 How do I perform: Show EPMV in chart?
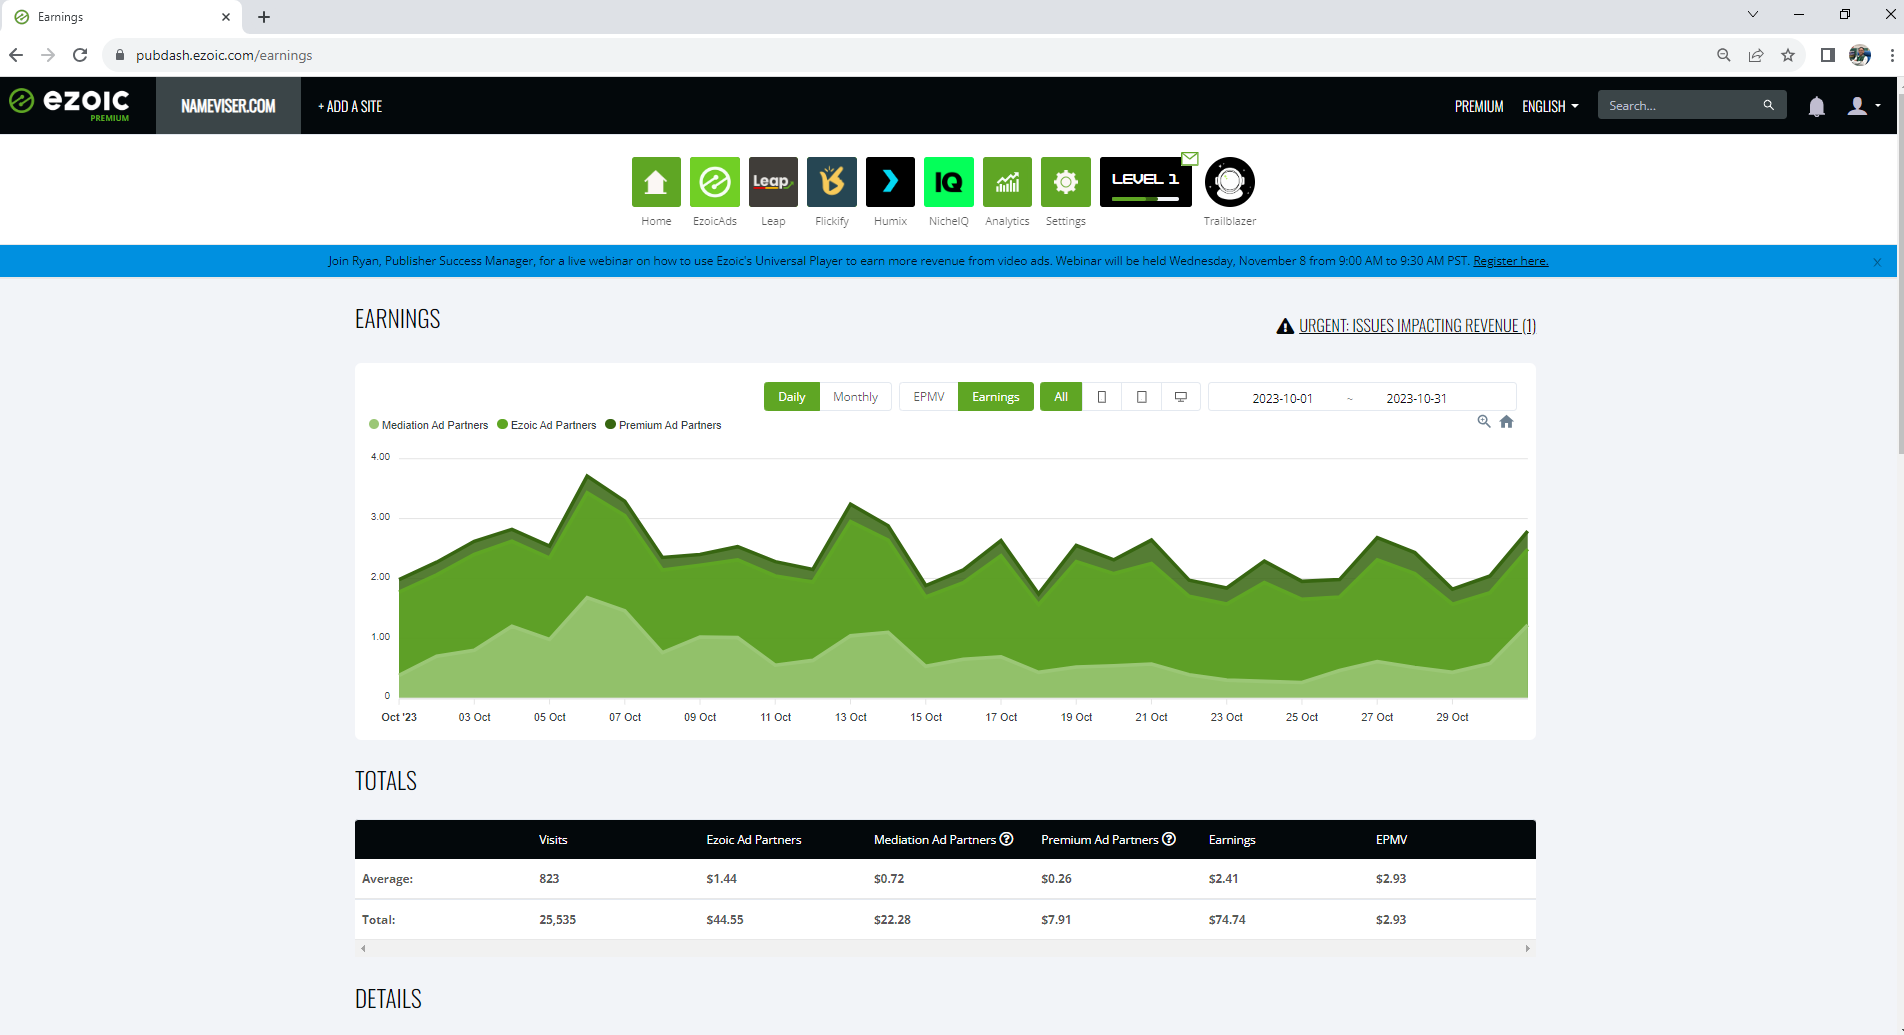(x=929, y=397)
